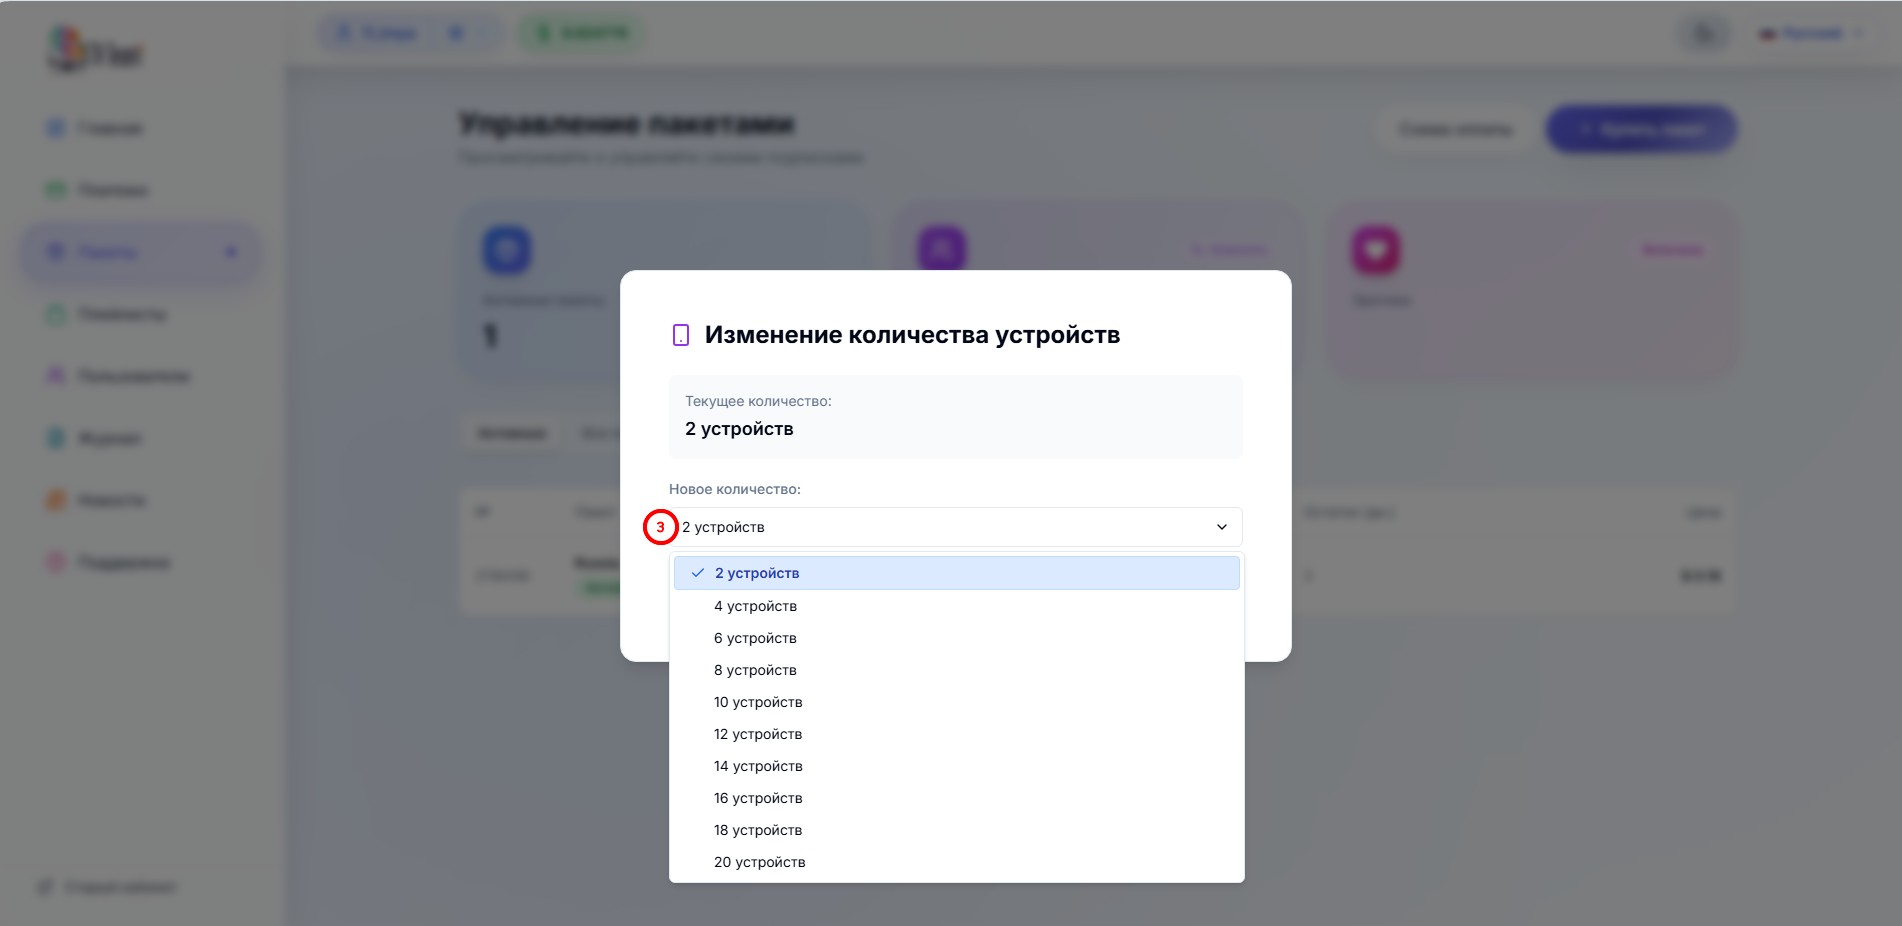Pick the 8 устройств option
This screenshot has height=926, width=1902.
pyautogui.click(x=755, y=670)
